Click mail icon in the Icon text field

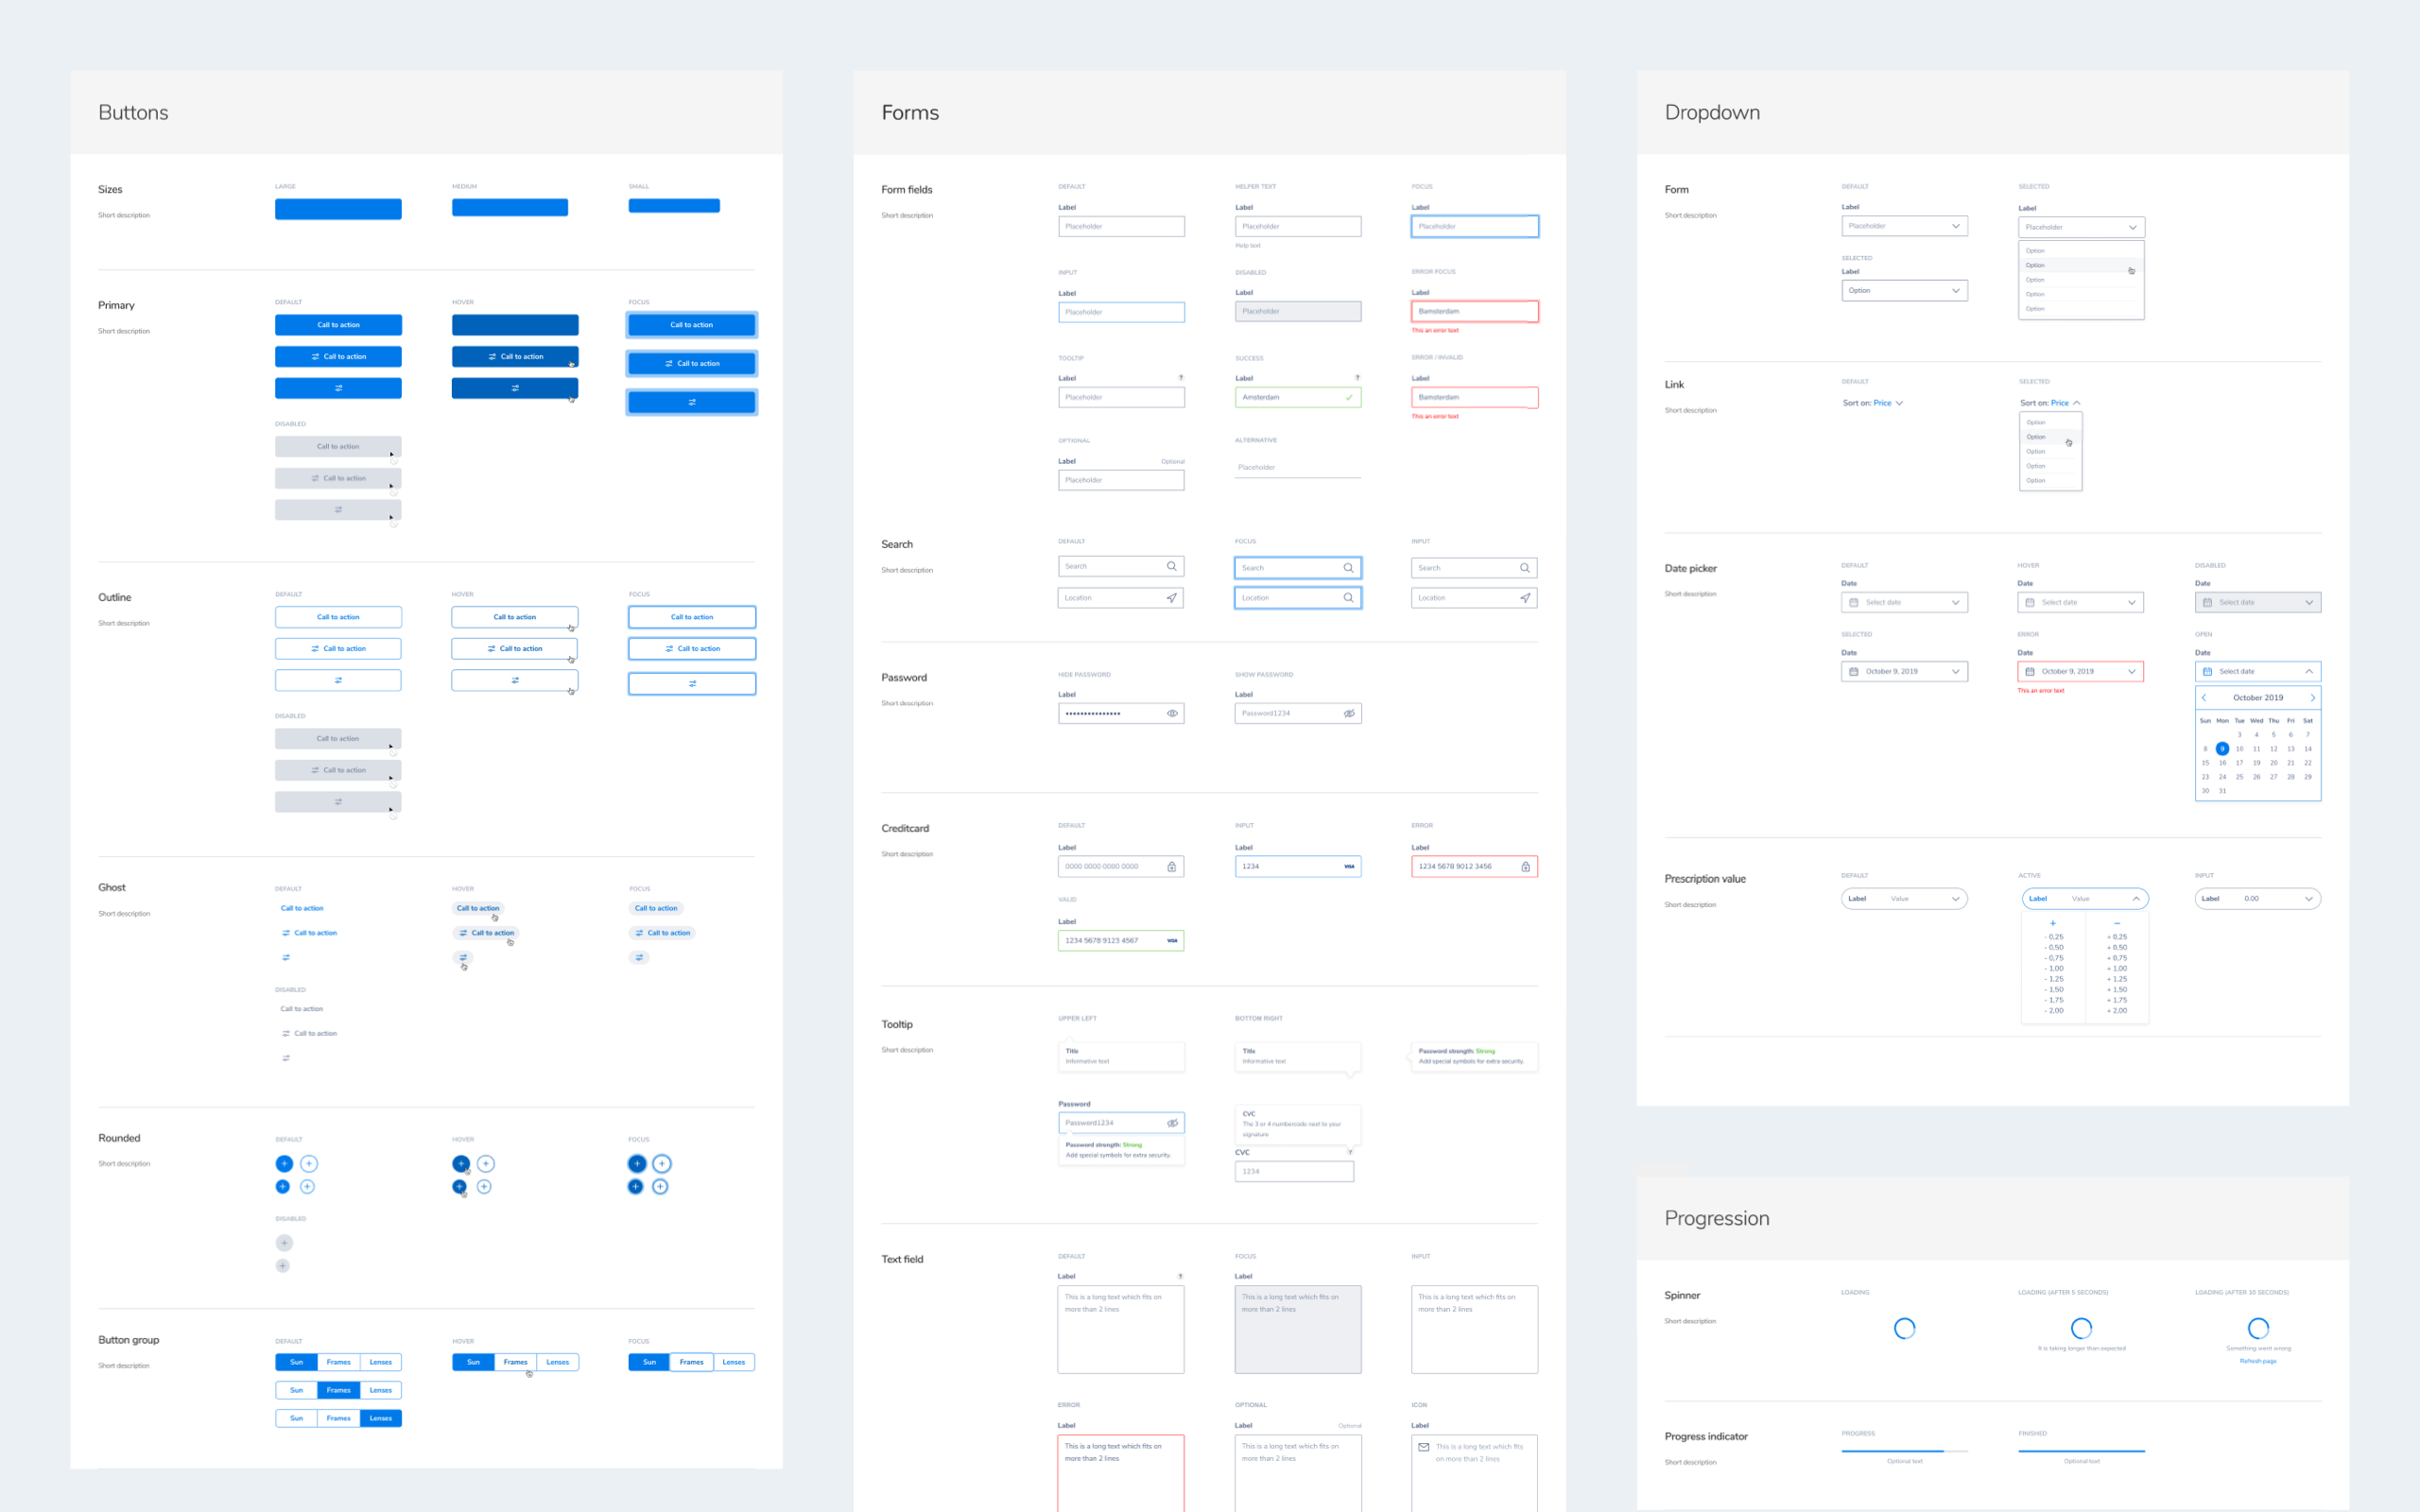(1424, 1446)
